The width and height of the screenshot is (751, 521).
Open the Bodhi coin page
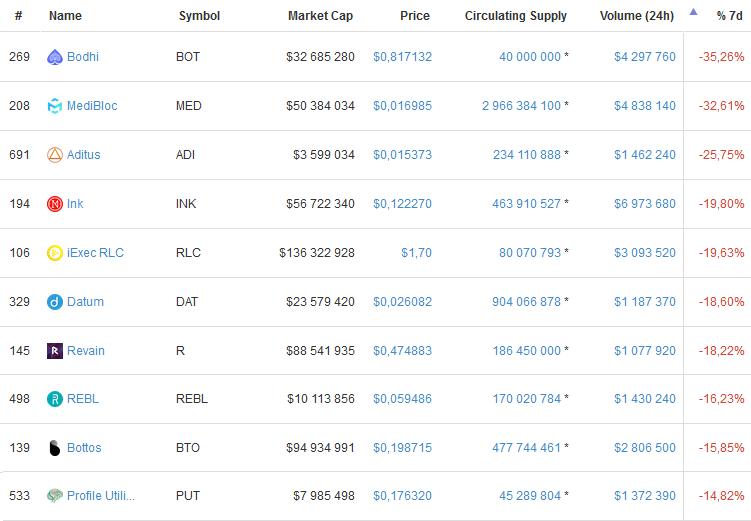click(x=83, y=57)
